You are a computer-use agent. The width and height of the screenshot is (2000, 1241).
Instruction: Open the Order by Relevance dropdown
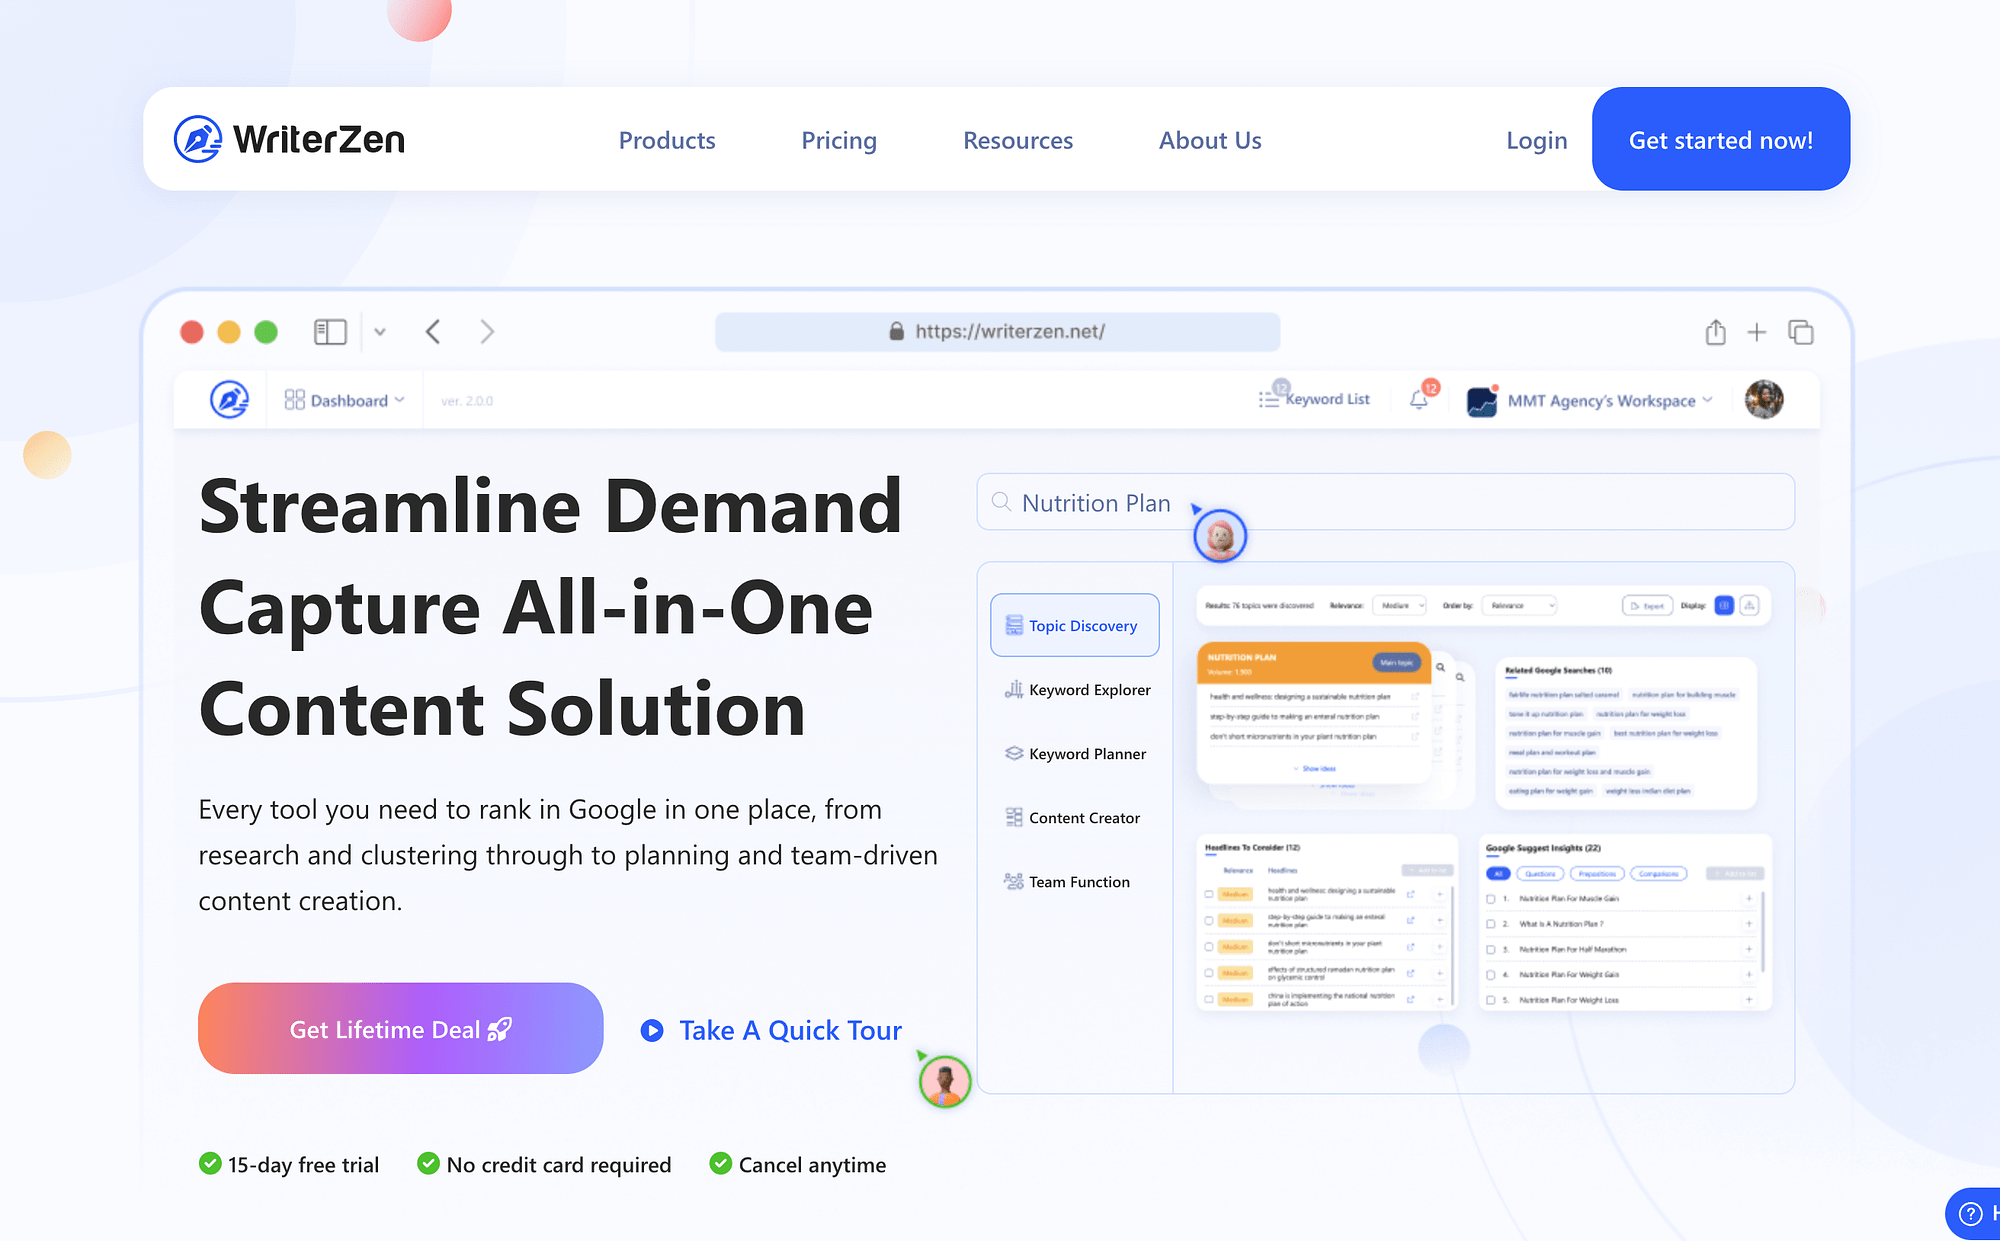(x=1519, y=605)
